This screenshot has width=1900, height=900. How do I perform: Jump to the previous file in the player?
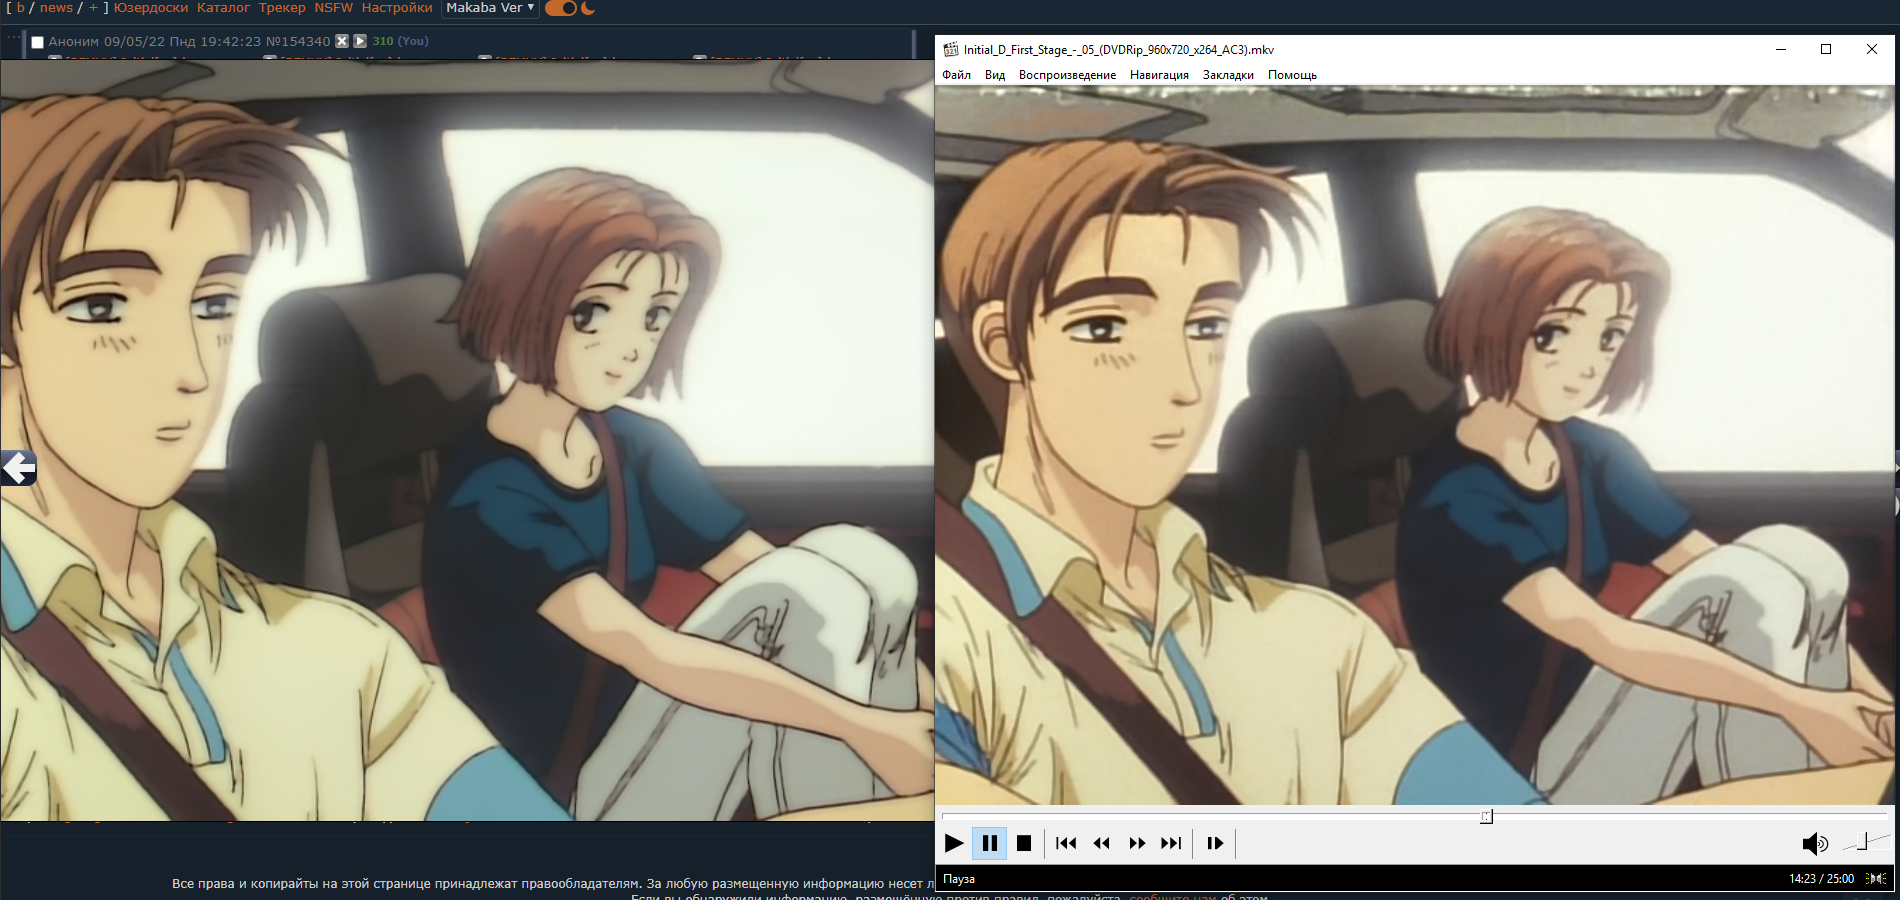click(1066, 843)
